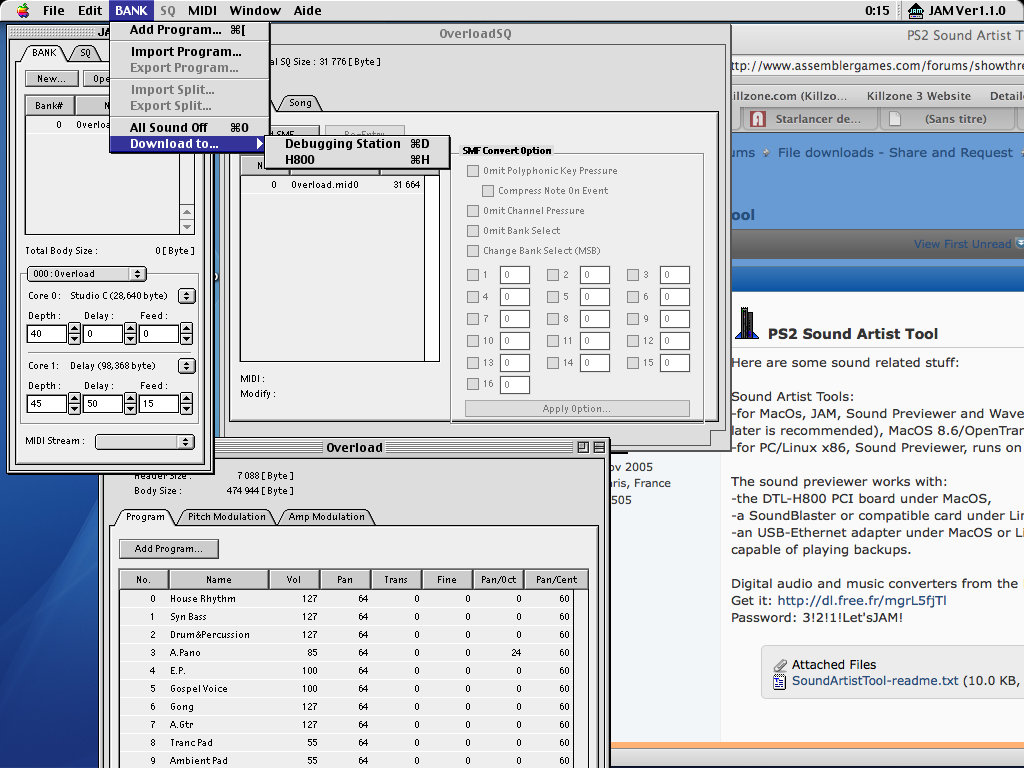Screen dimensions: 1024x768
Task: Click bank list scrollbar up arrow
Action: (x=187, y=212)
